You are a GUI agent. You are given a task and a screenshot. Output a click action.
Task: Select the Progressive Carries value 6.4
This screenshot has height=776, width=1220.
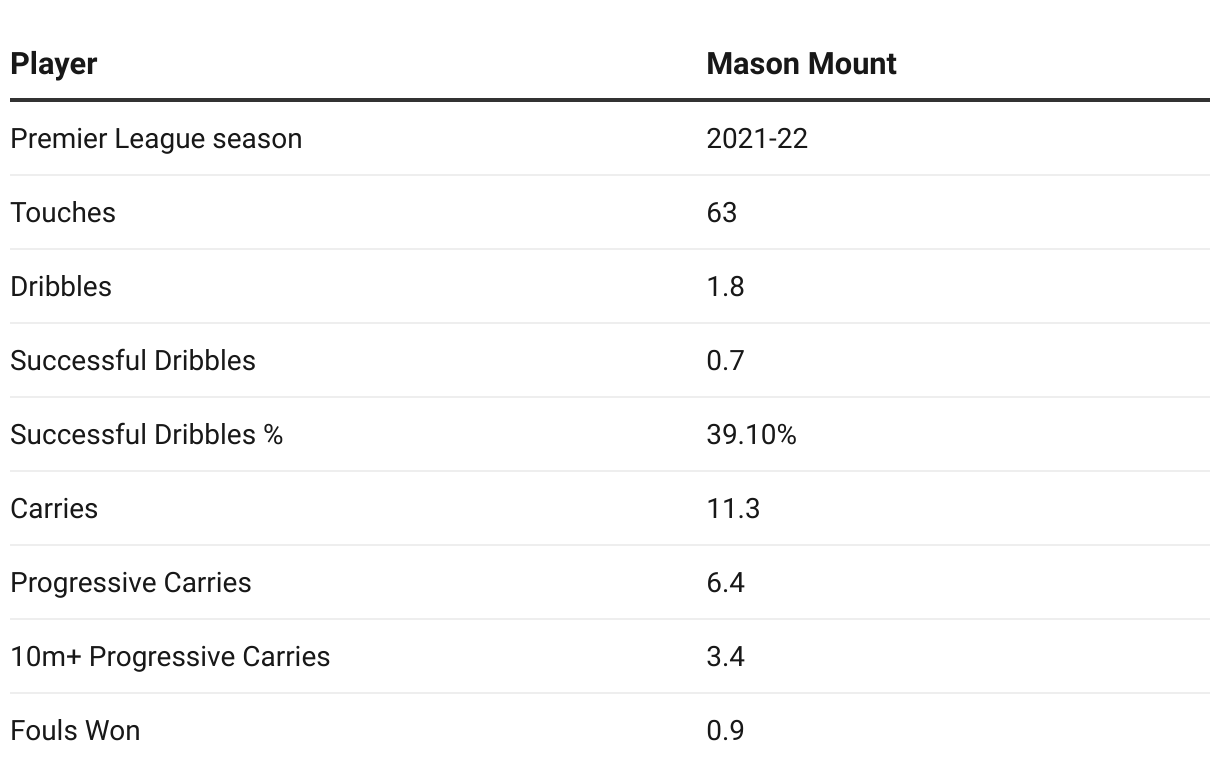[725, 582]
